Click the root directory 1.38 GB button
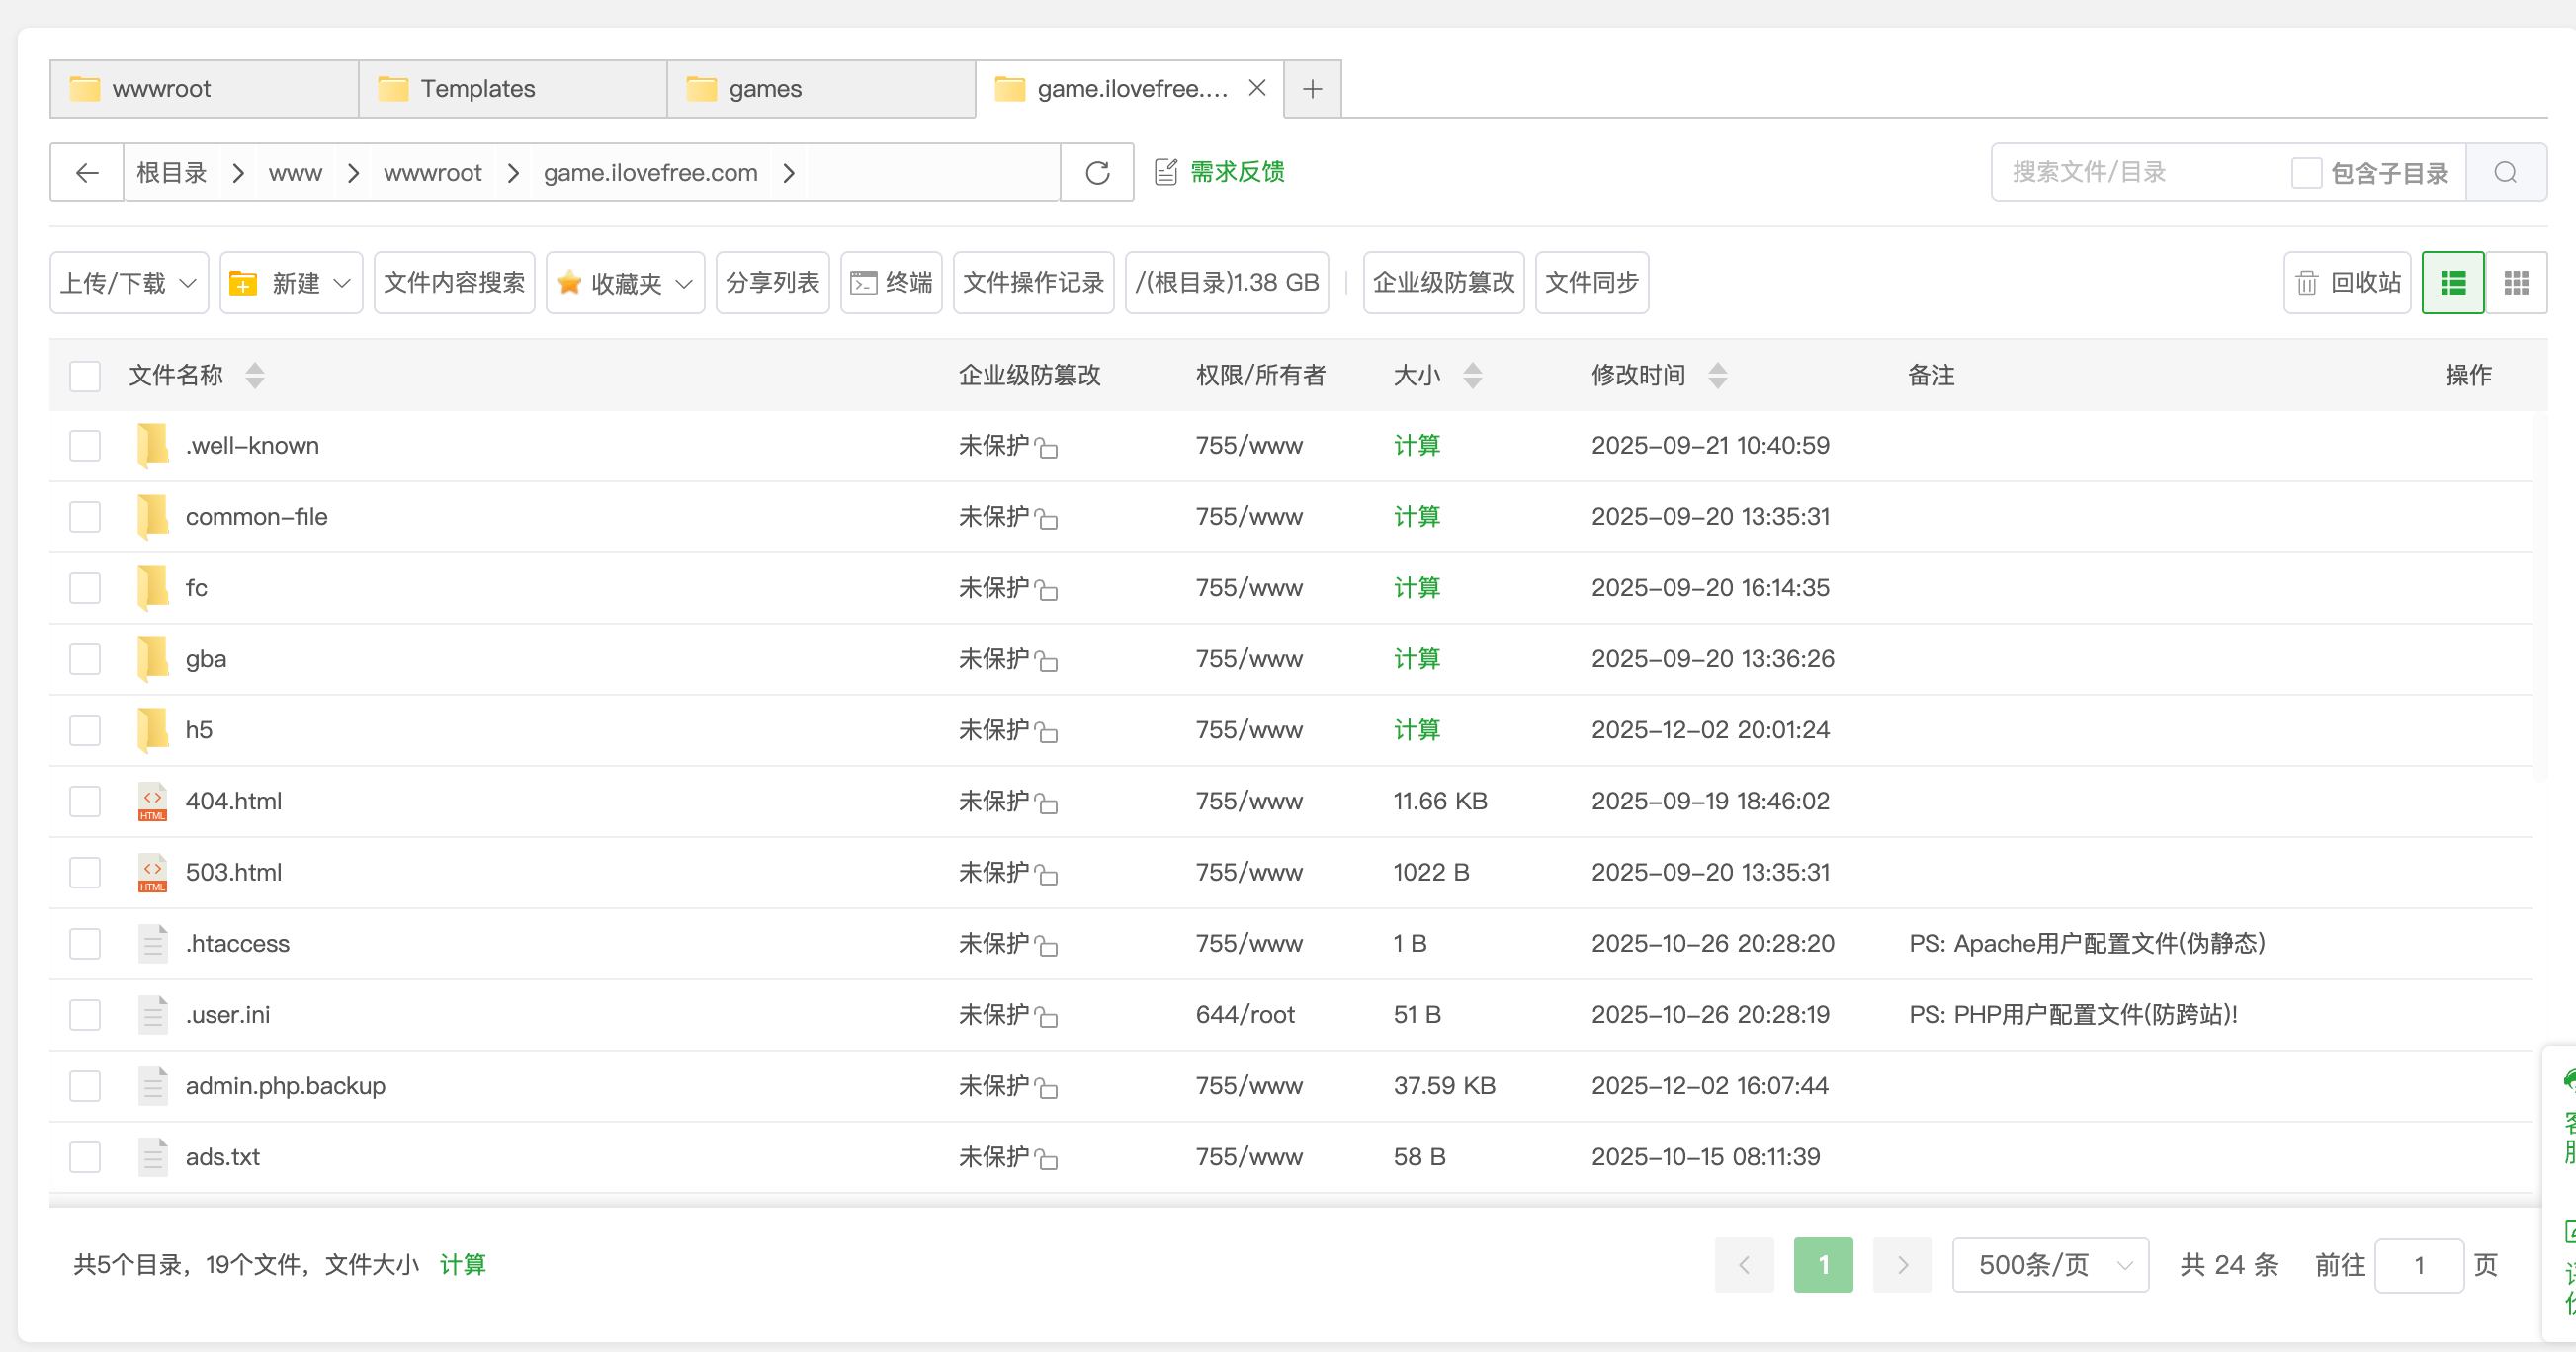The height and width of the screenshot is (1352, 2576). tap(1226, 283)
